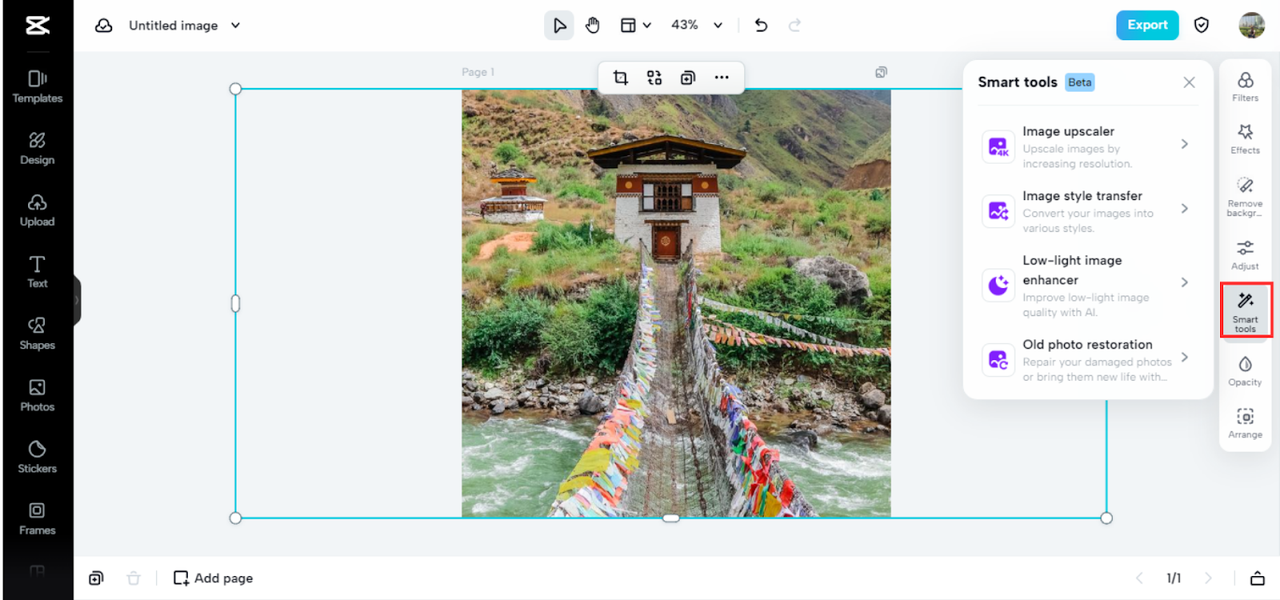Image resolution: width=1280 pixels, height=600 pixels.
Task: Open the Old photo restoration tool
Action: [x=1089, y=359]
